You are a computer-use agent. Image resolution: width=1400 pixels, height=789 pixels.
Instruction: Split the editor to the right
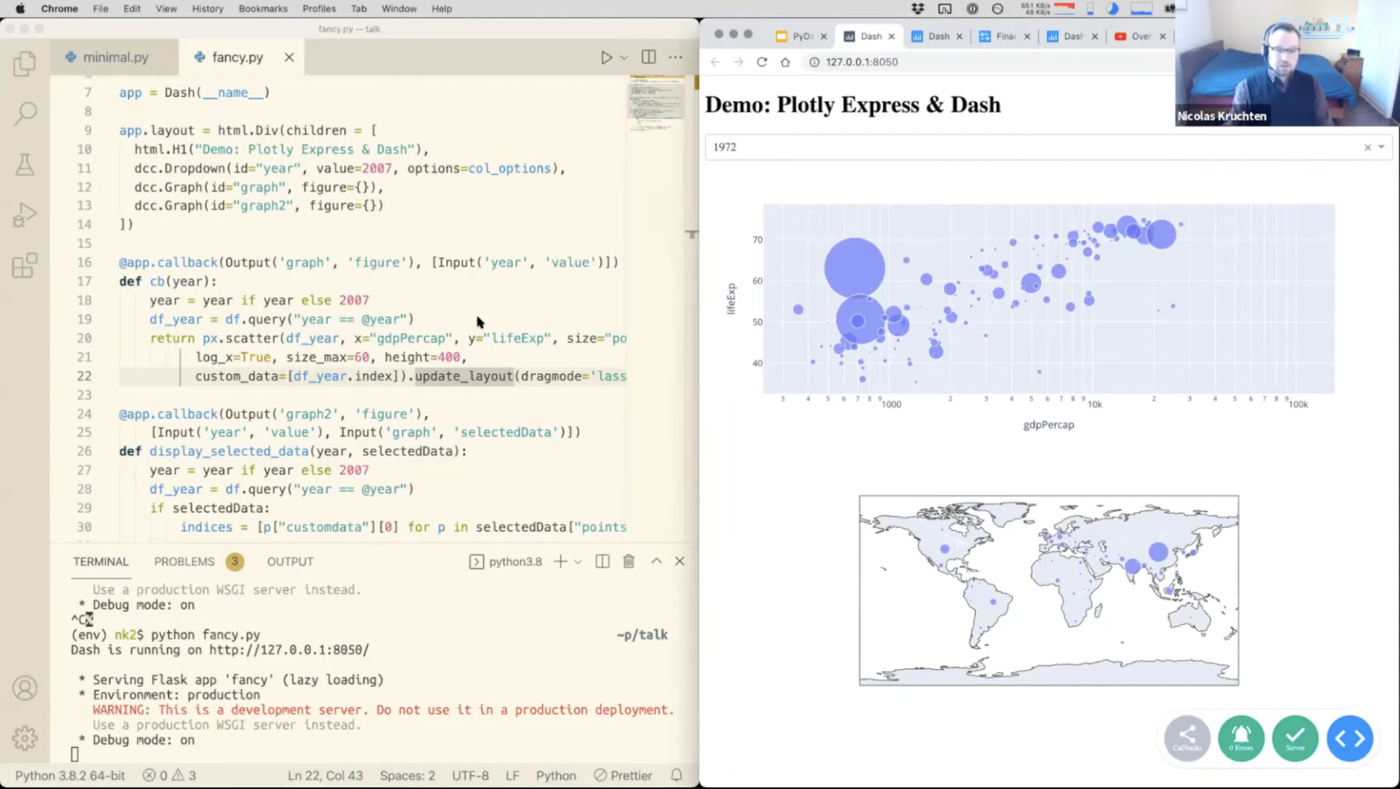pyautogui.click(x=649, y=57)
